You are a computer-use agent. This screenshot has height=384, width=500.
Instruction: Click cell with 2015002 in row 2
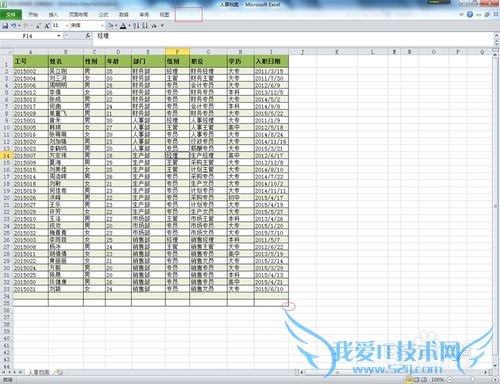click(x=31, y=71)
